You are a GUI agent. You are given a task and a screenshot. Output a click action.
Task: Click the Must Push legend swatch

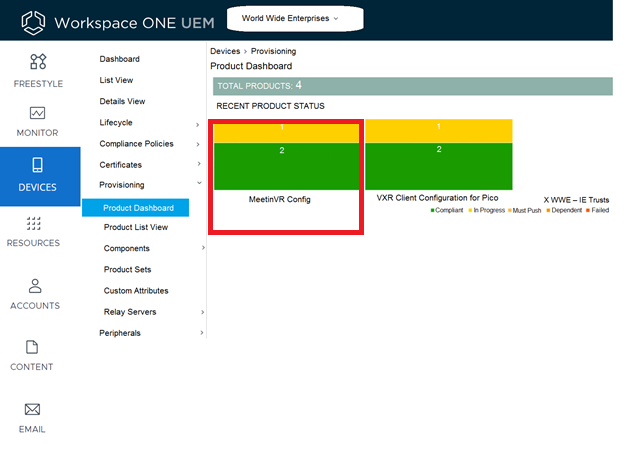point(510,210)
